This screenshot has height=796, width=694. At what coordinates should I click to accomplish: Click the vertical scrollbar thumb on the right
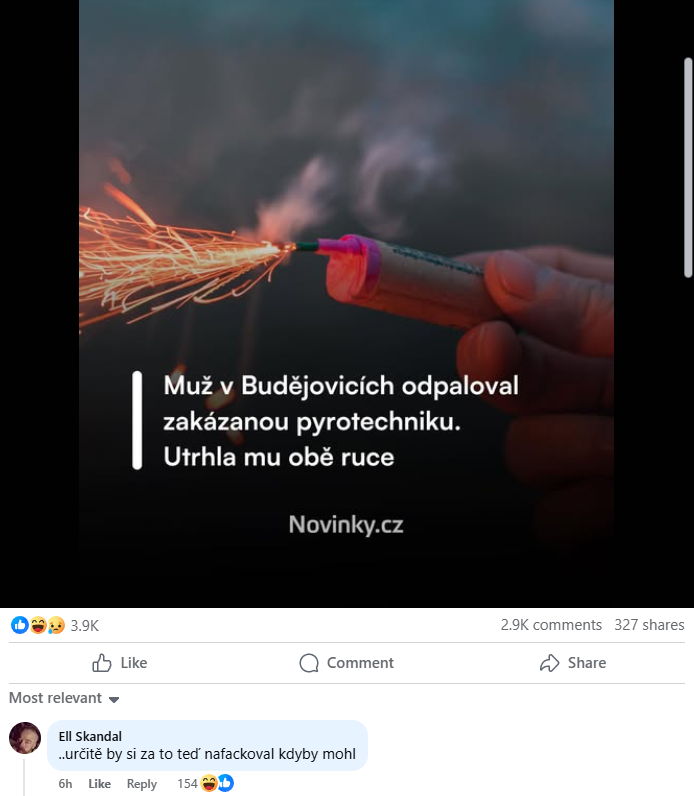[688, 168]
